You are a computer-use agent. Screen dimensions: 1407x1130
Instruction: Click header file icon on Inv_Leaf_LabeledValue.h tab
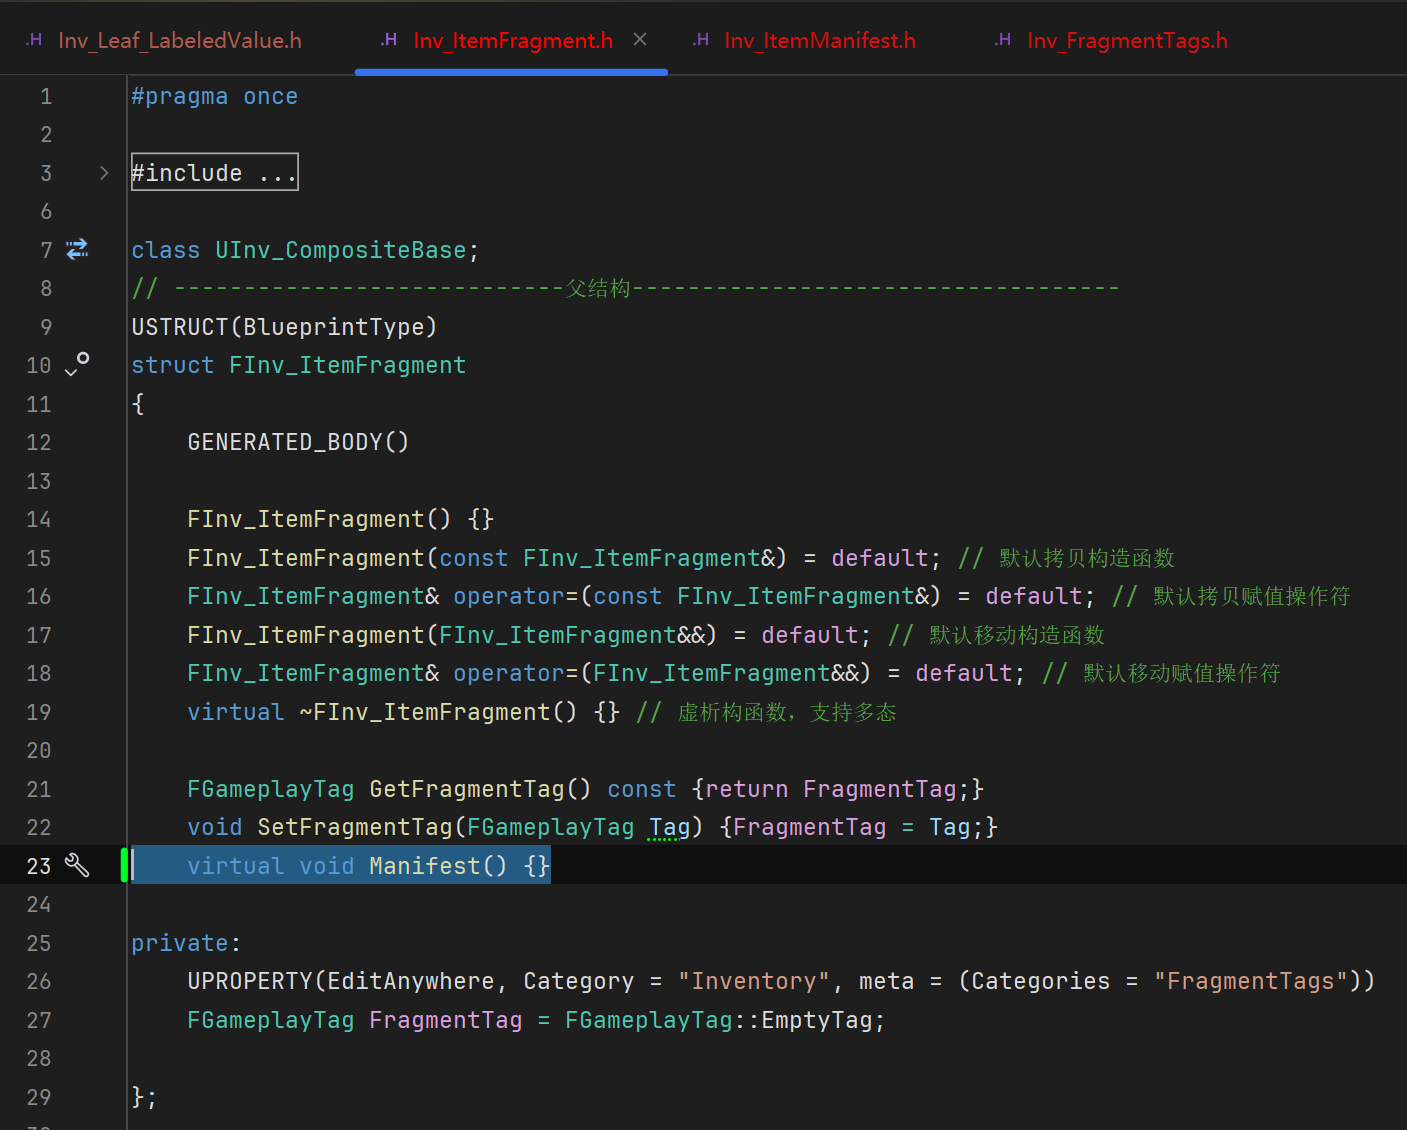[34, 40]
